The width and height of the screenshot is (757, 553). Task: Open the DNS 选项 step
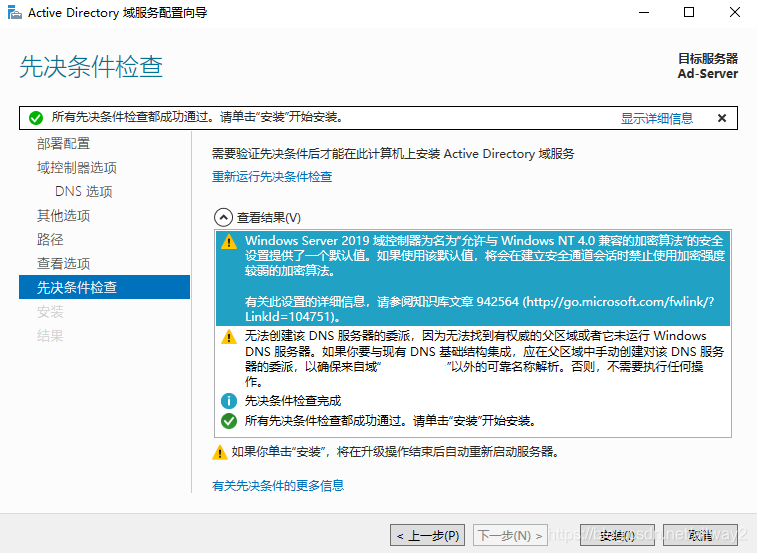[x=84, y=192]
